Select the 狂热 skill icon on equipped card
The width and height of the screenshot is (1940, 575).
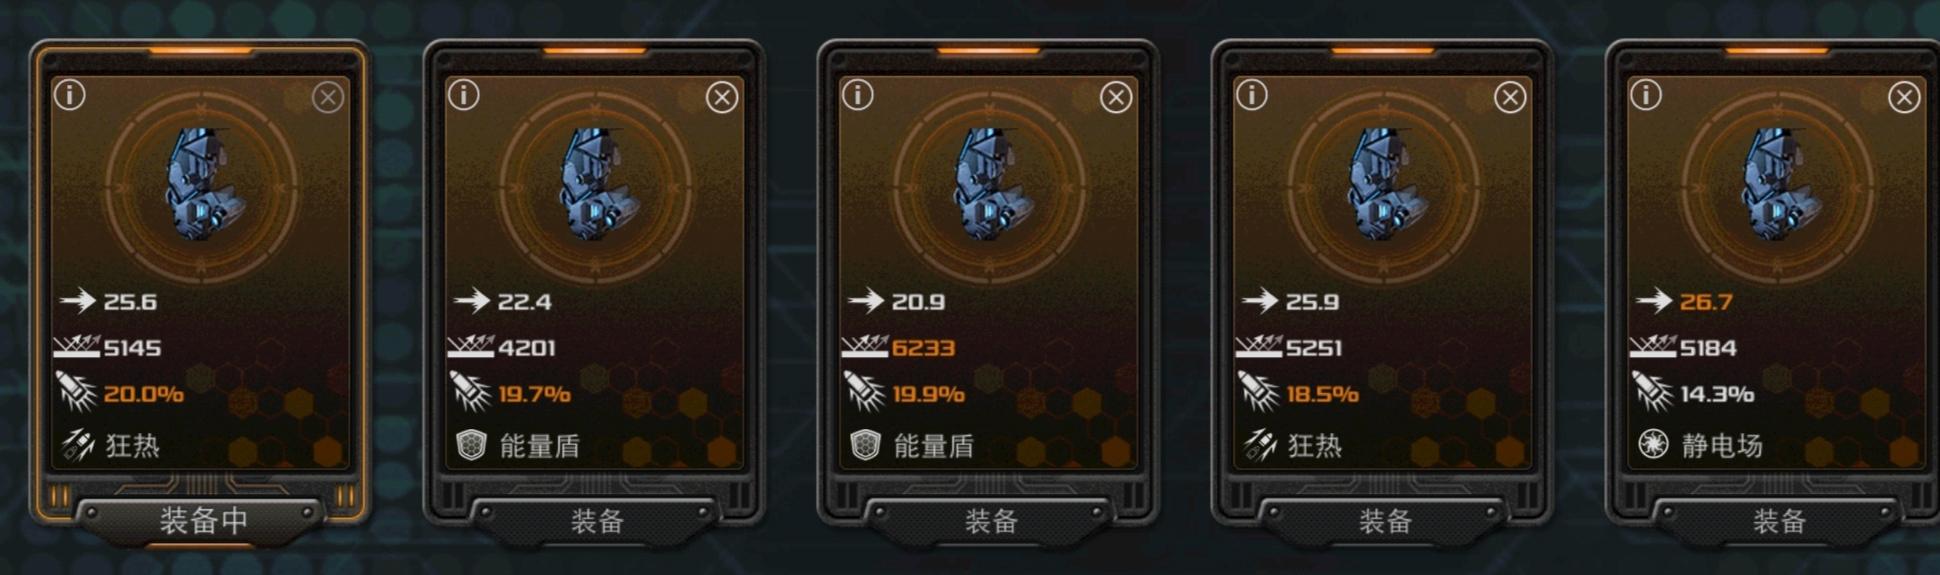pyautogui.click(x=77, y=444)
